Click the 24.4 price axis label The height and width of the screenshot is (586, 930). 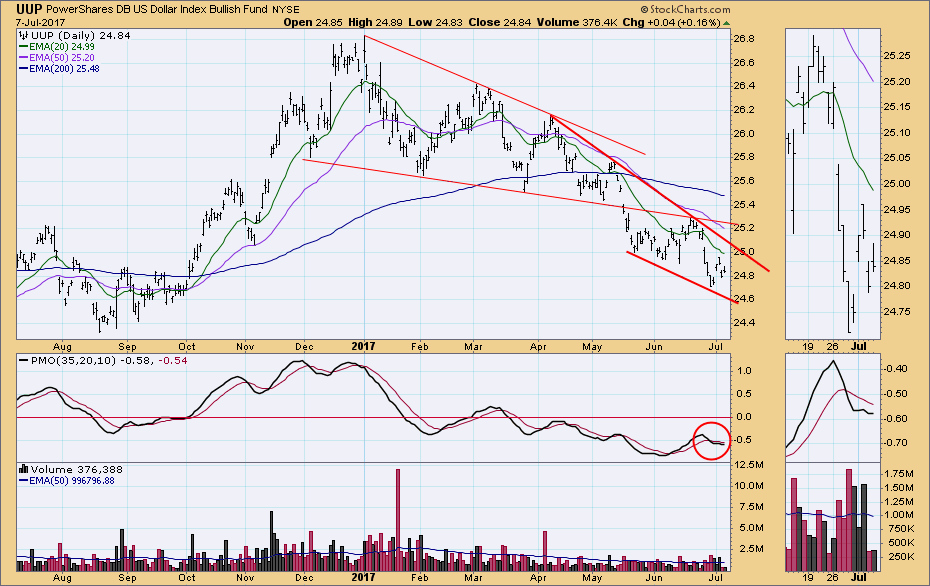point(744,323)
